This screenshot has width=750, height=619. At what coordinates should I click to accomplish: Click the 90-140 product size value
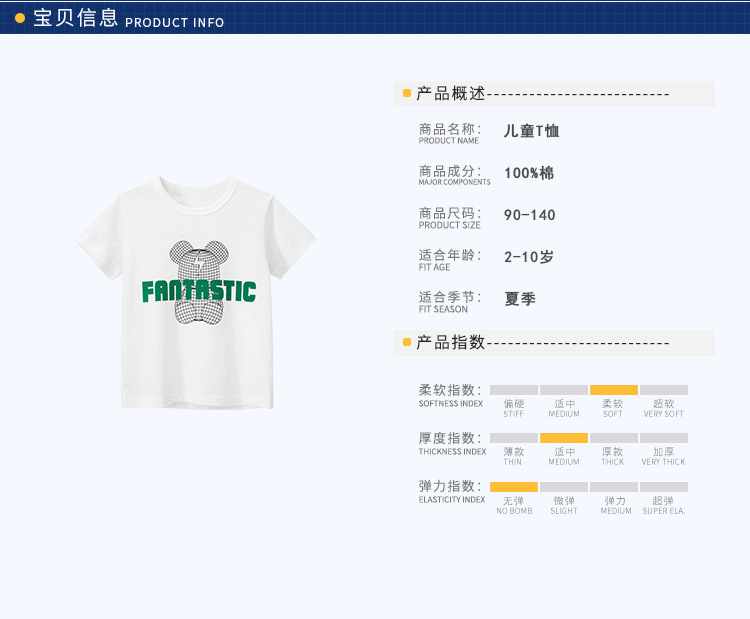click(x=529, y=215)
